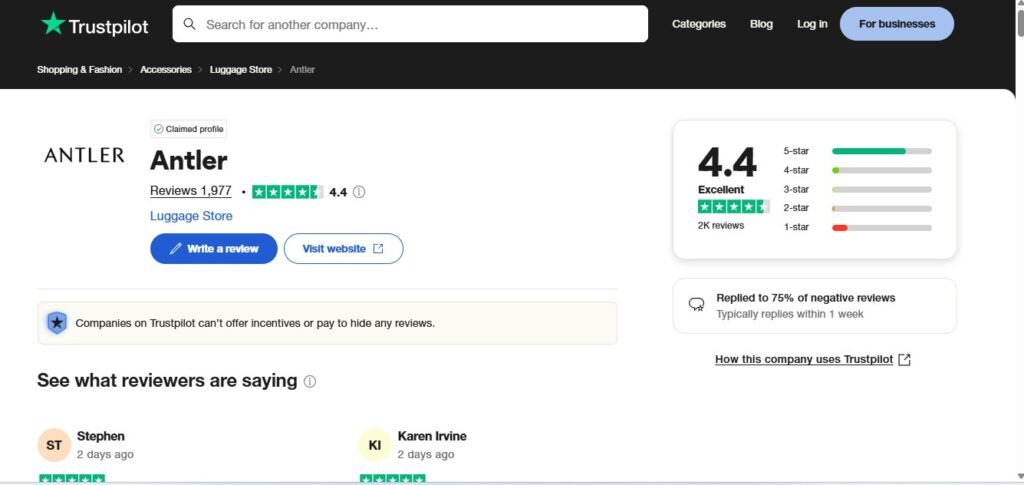Click the search magnifier icon
Image resolution: width=1024 pixels, height=485 pixels.
coord(189,24)
